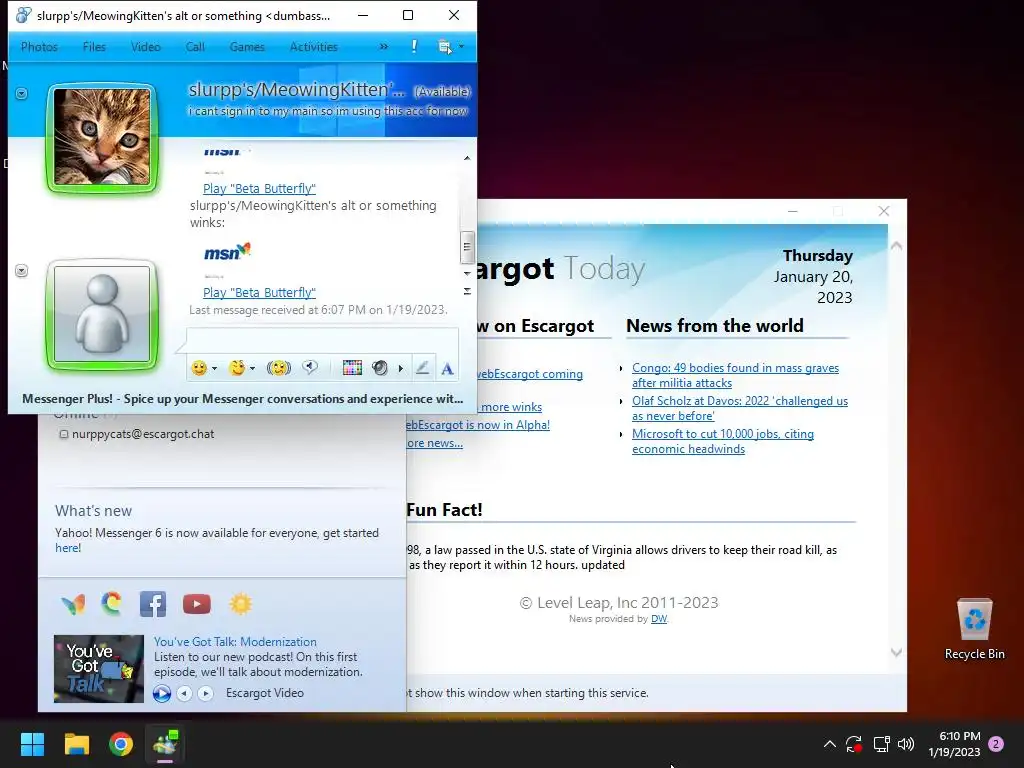Click the MSN butterfly tab icon
Image resolution: width=1024 pixels, height=768 pixels.
(73, 604)
